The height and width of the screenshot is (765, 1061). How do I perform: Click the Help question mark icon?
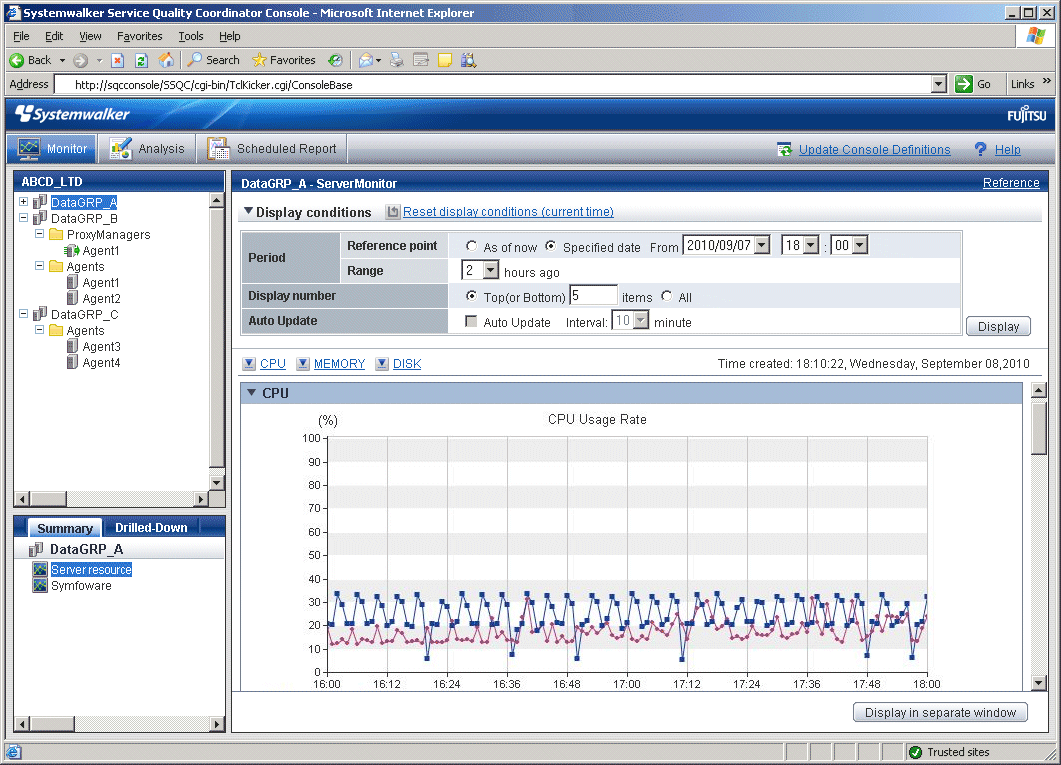click(x=980, y=149)
